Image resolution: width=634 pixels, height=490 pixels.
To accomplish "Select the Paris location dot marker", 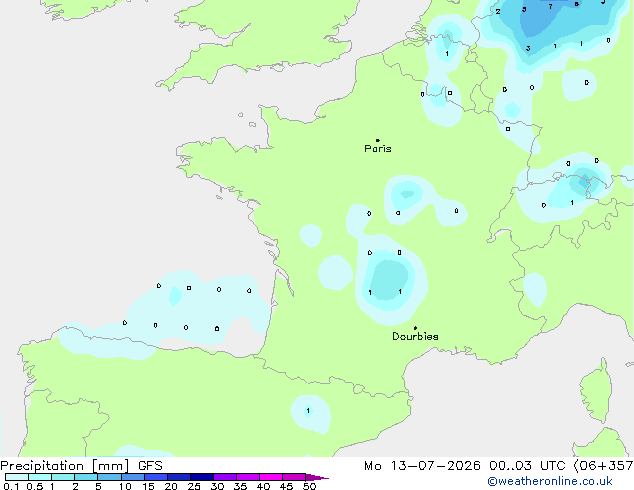I will click(378, 140).
